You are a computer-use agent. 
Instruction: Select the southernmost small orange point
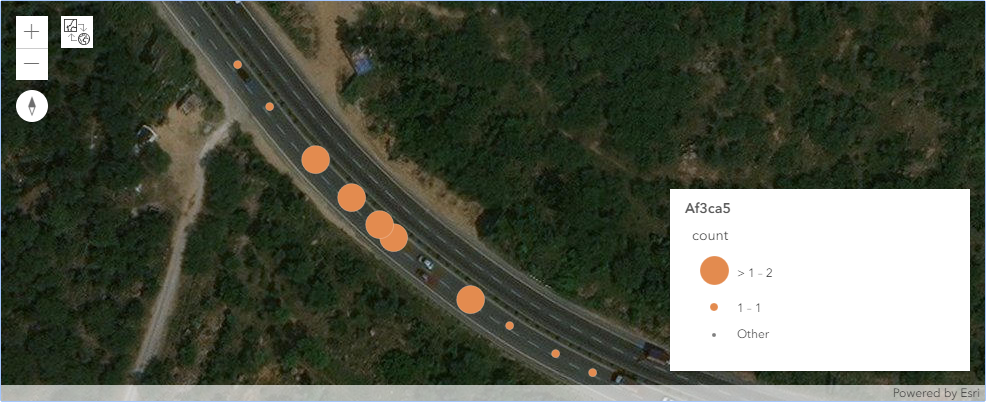pyautogui.click(x=592, y=372)
